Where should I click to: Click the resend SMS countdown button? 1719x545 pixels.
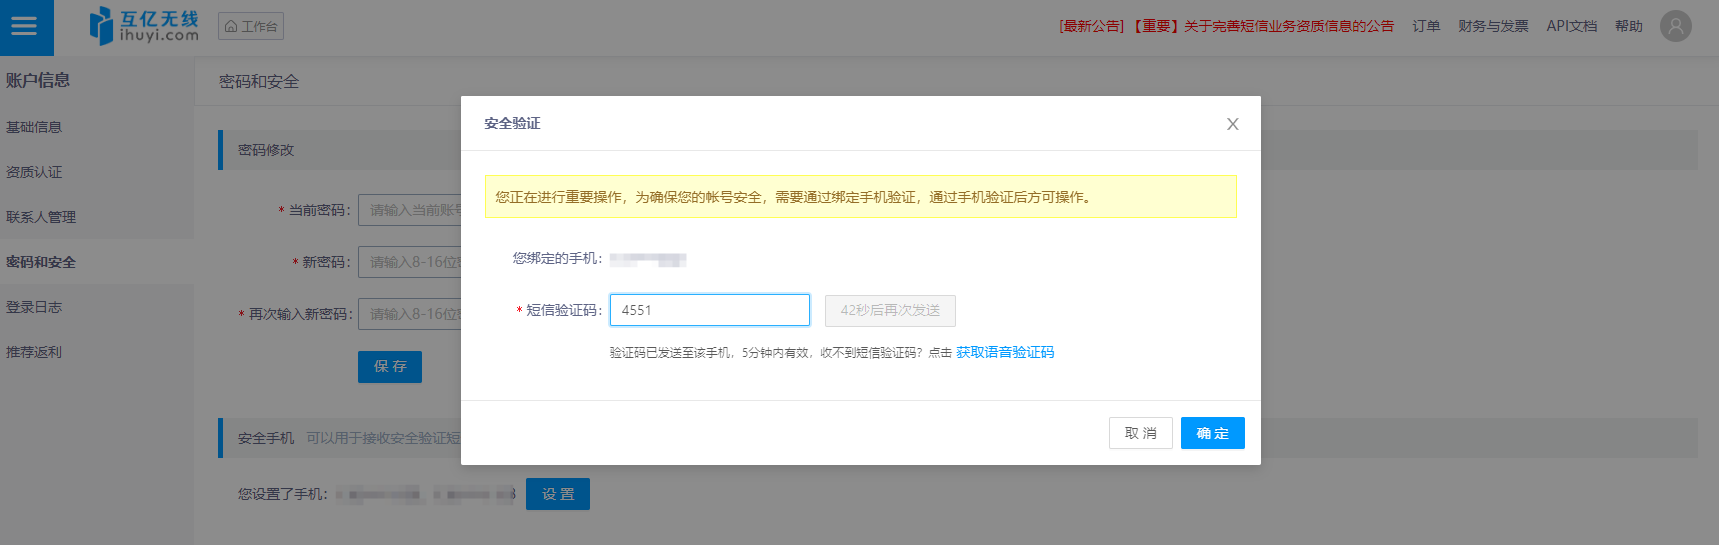click(889, 310)
